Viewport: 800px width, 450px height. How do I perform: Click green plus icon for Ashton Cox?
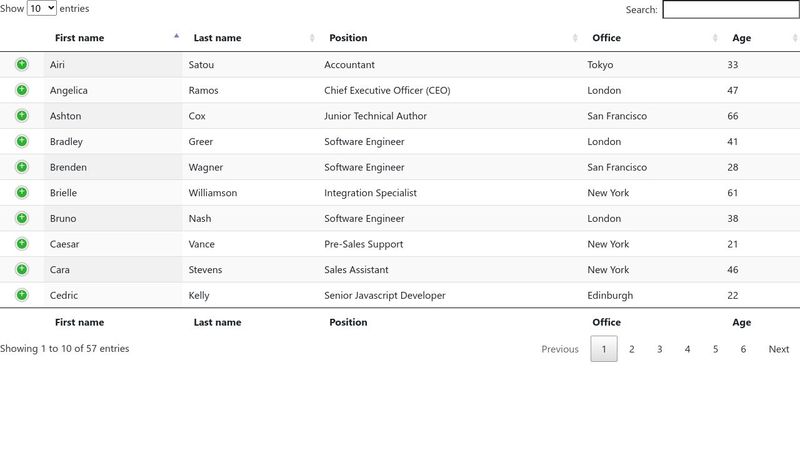coord(22,116)
